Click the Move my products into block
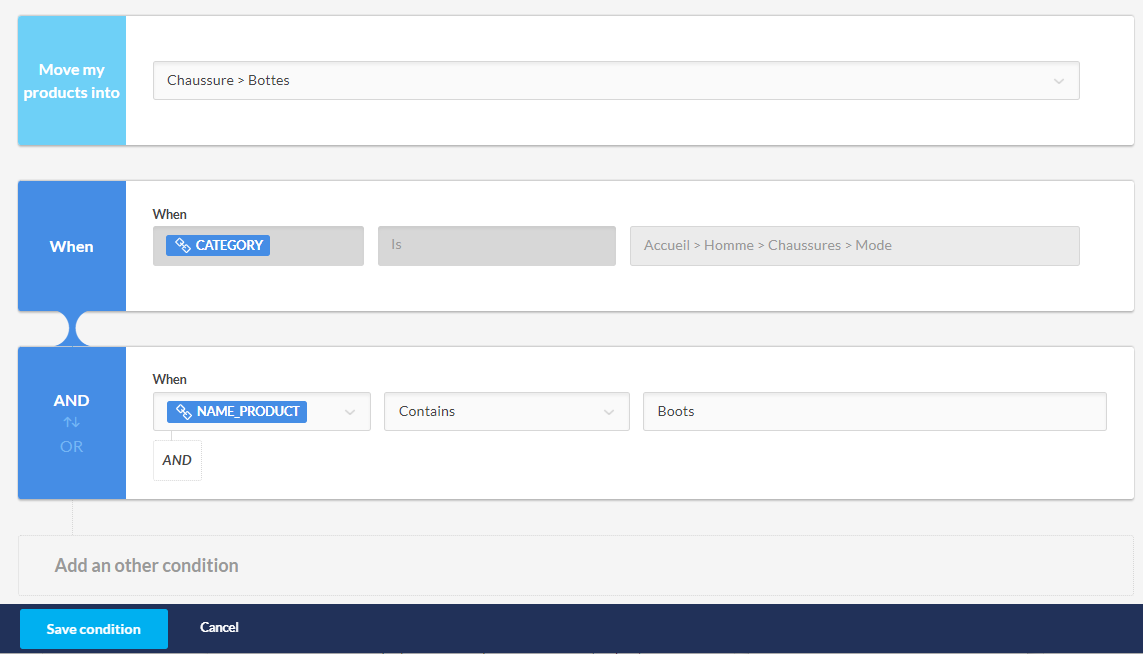1143x654 pixels. pyautogui.click(x=72, y=81)
